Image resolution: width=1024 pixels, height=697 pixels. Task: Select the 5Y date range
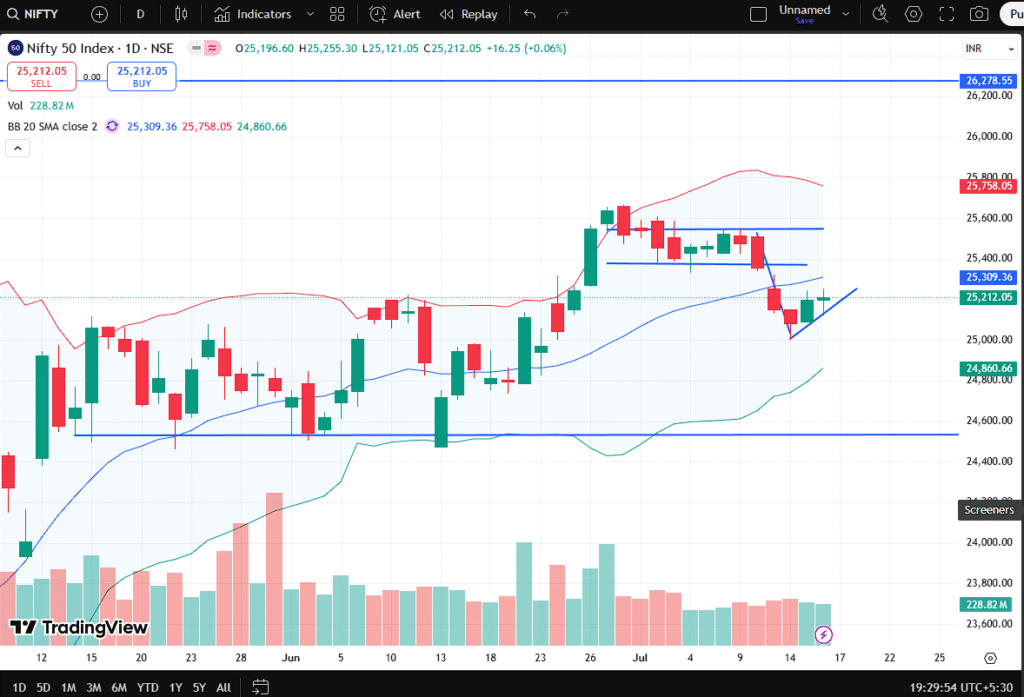[199, 687]
